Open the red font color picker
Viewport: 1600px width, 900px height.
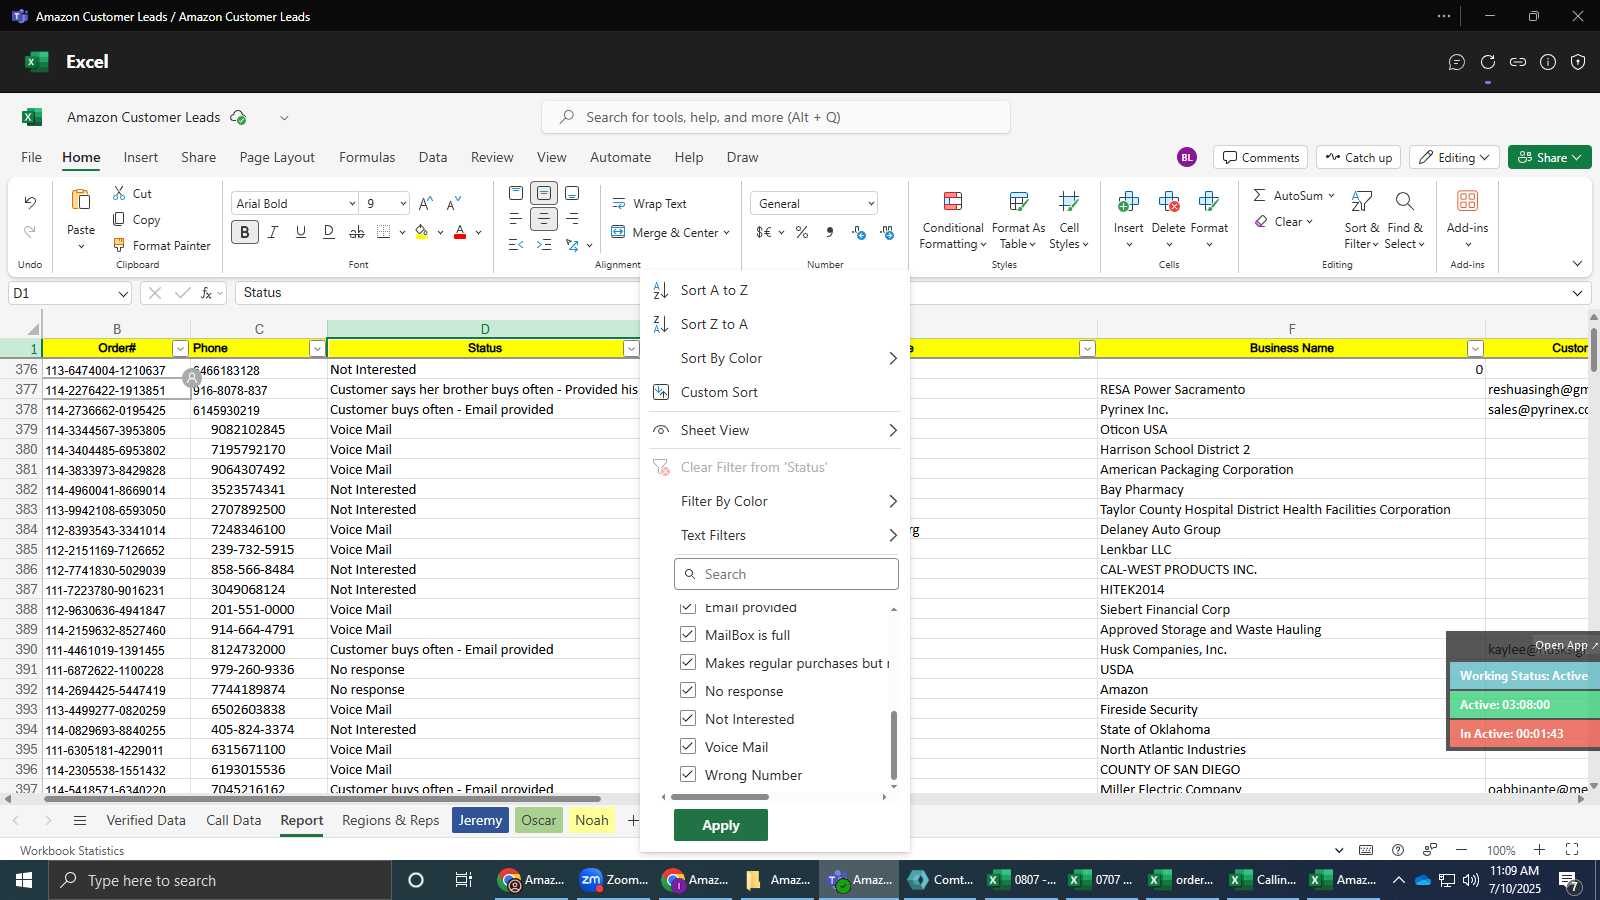460,232
